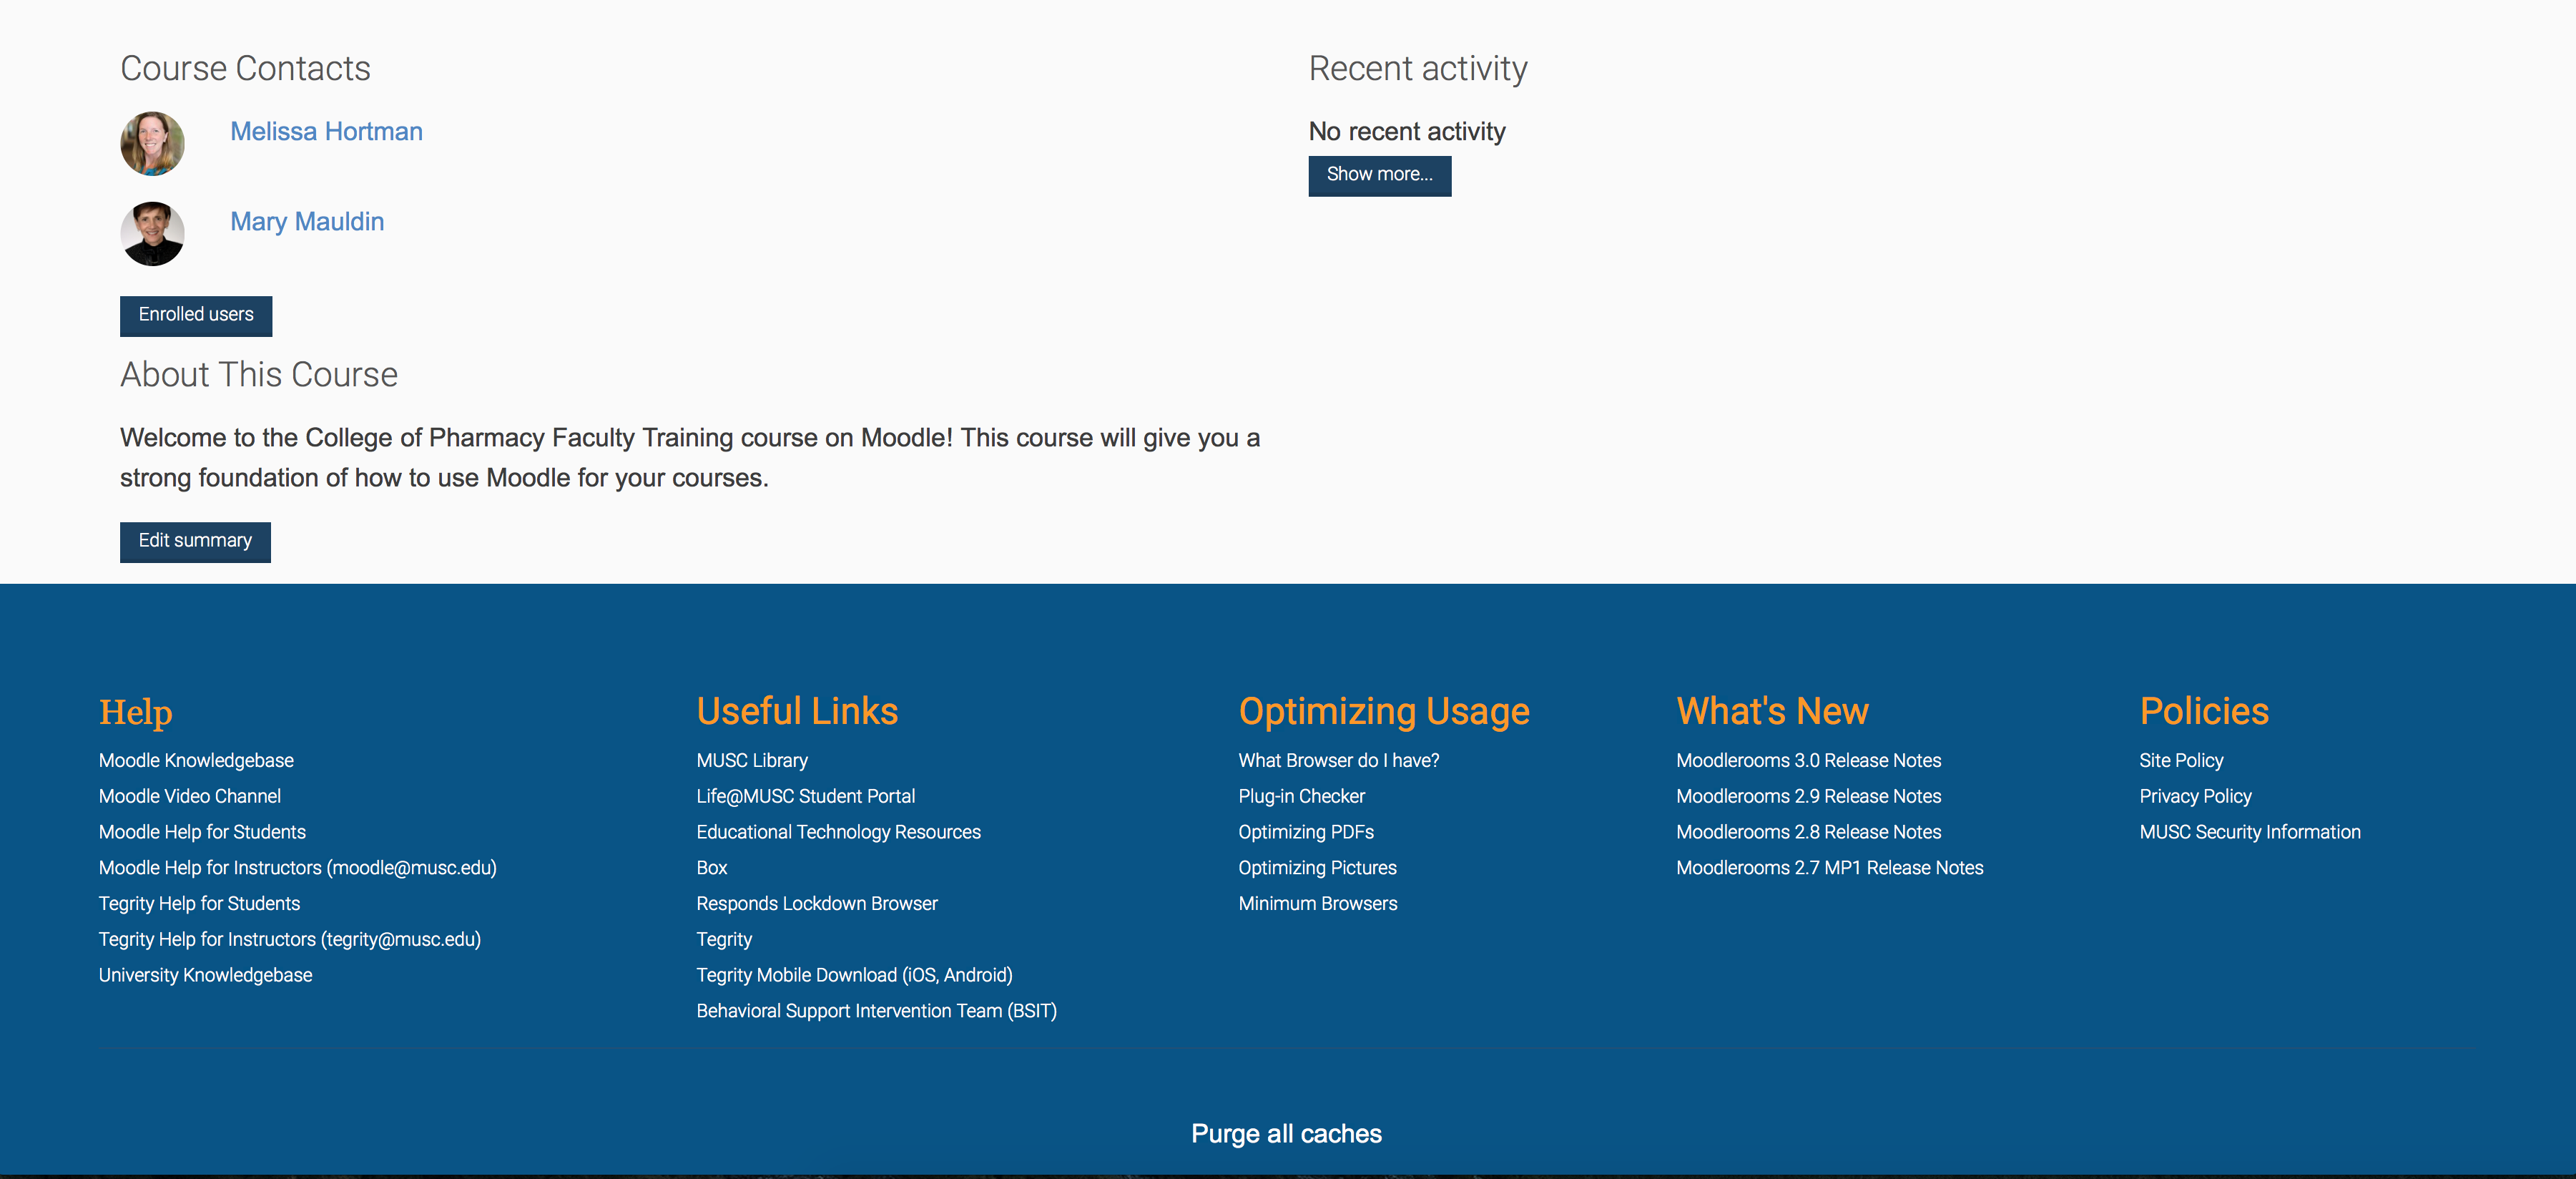Open the MUSC Library link
This screenshot has width=2576, height=1179.
pos(752,760)
